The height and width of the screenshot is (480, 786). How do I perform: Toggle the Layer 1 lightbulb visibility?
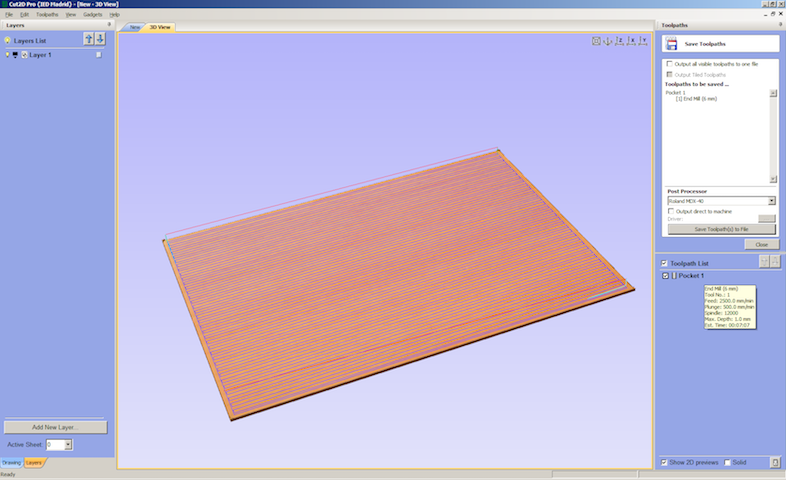8,55
